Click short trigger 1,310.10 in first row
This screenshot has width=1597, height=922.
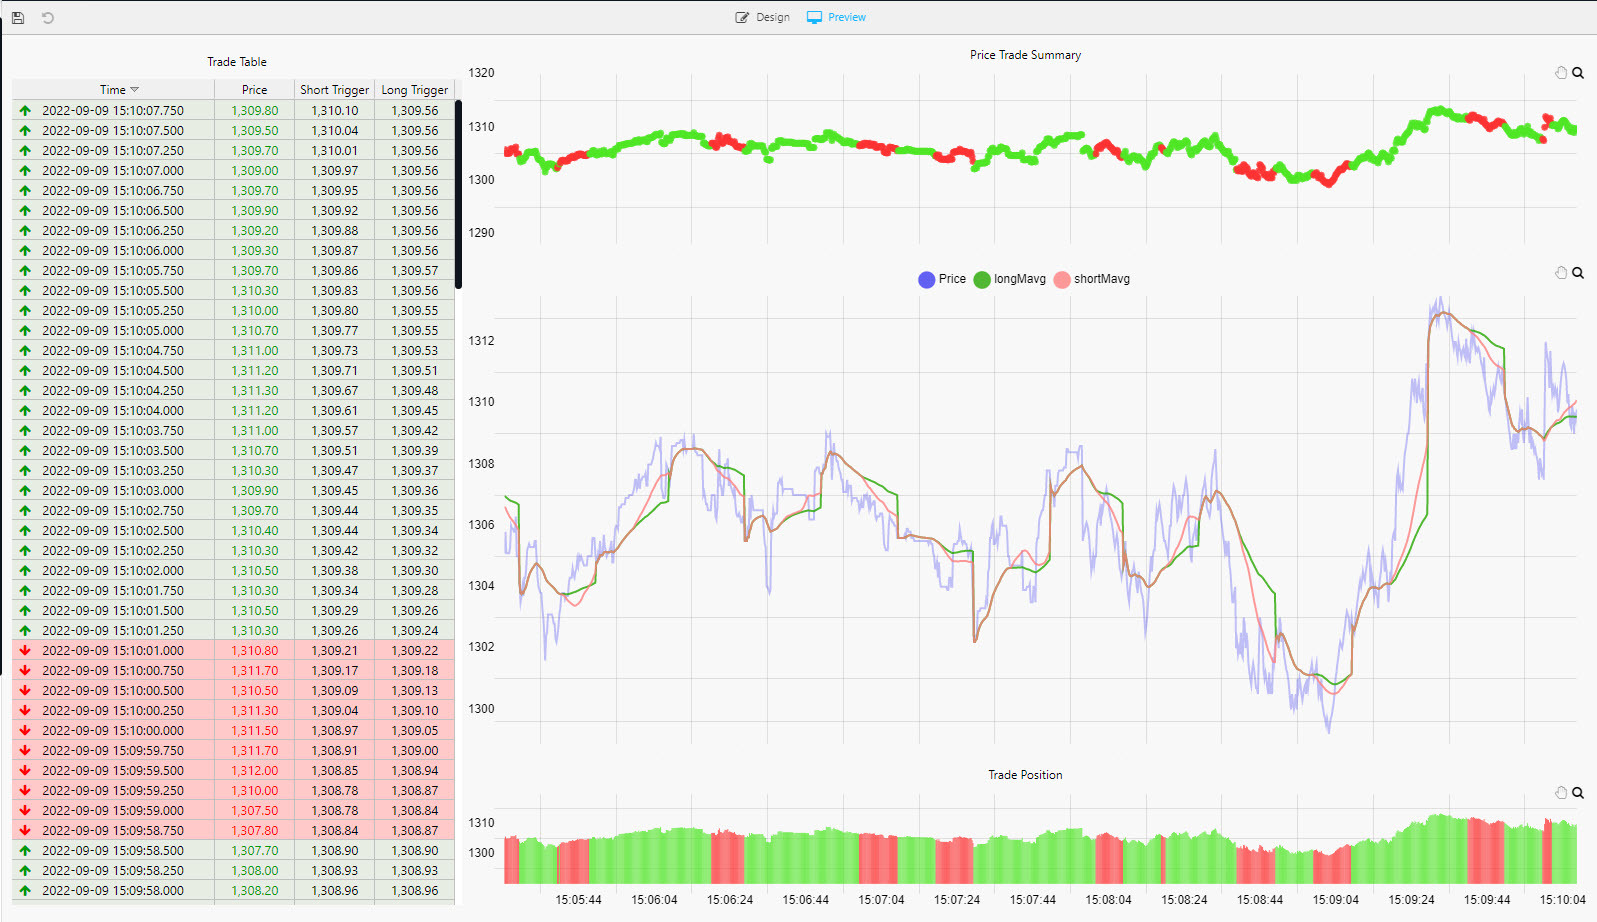[x=335, y=111]
